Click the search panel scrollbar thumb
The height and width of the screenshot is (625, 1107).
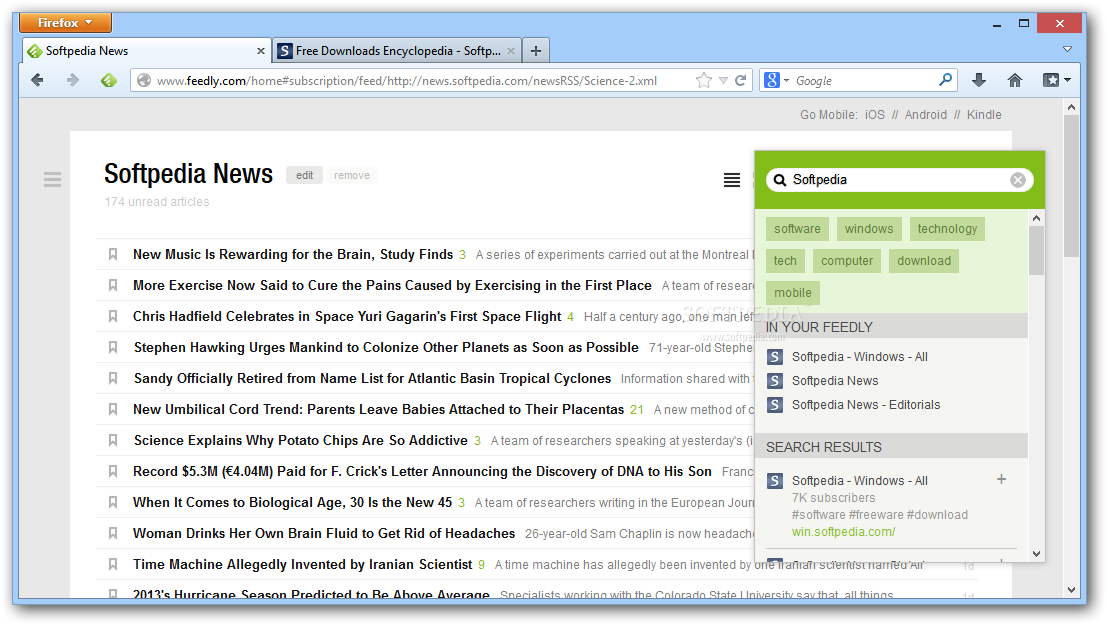click(1036, 251)
